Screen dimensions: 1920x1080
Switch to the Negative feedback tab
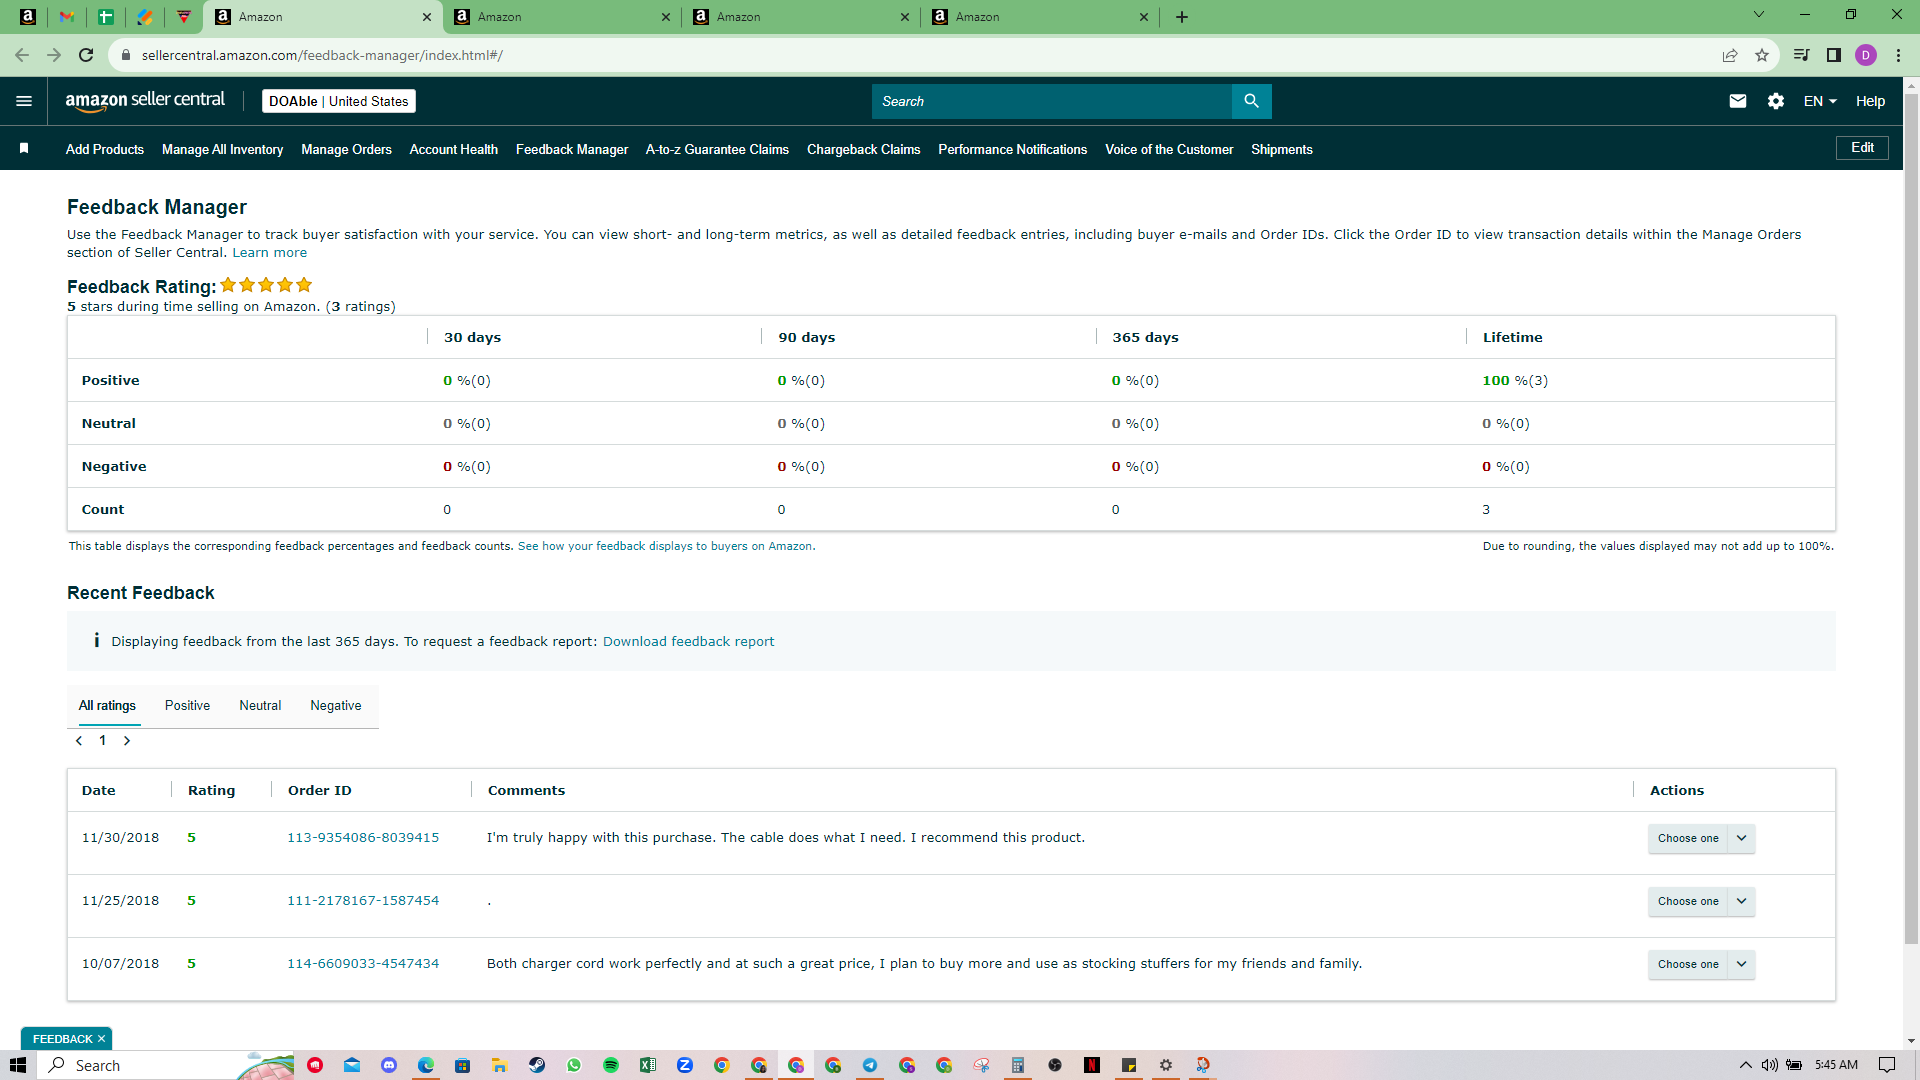(336, 706)
